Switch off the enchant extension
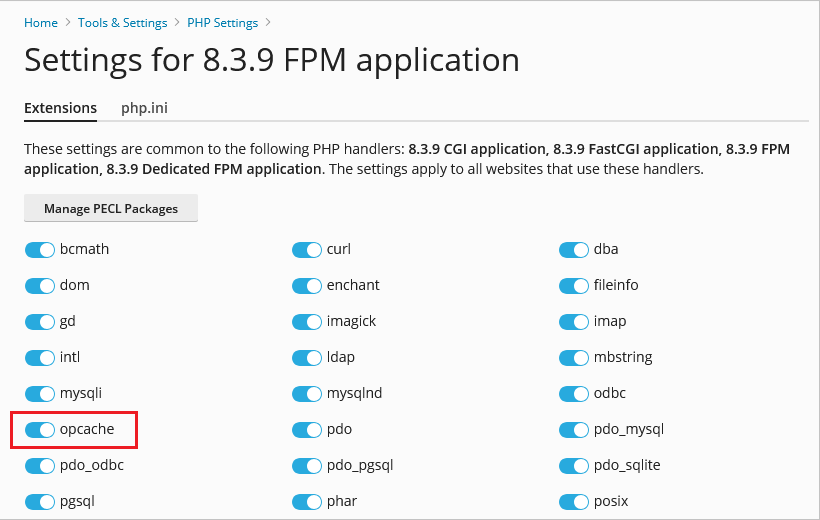 [307, 286]
